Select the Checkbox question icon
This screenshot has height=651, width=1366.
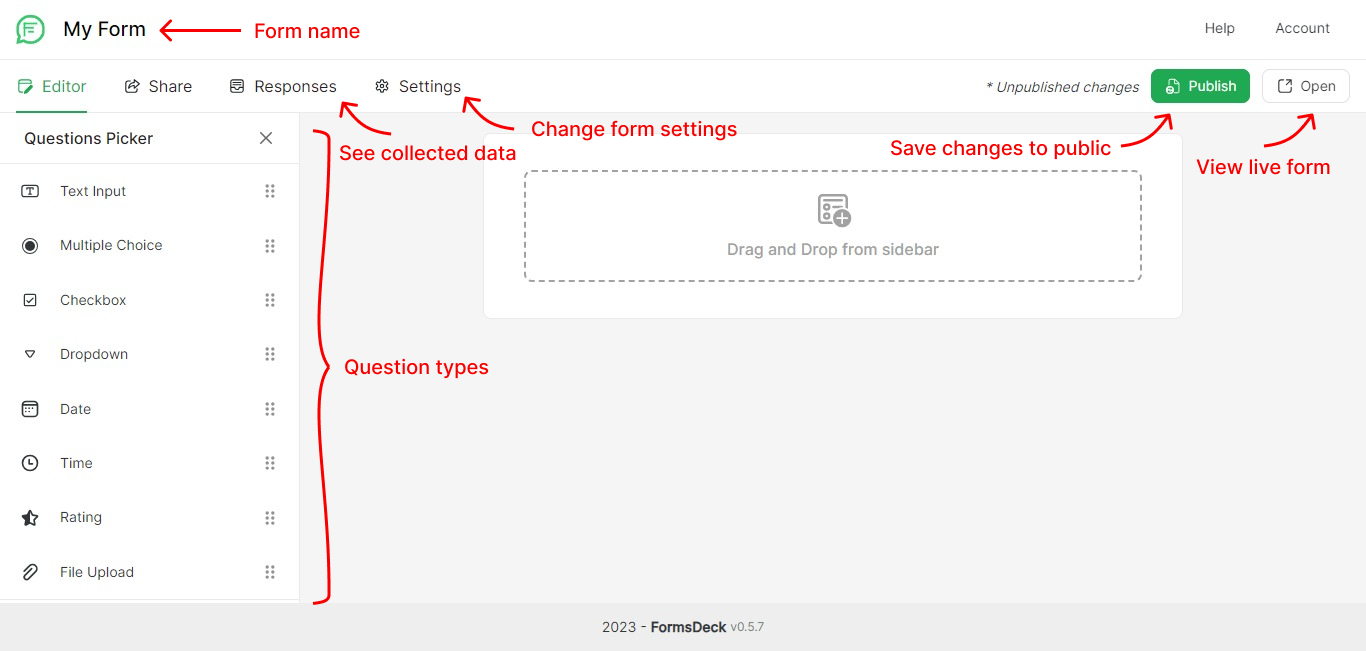30,299
